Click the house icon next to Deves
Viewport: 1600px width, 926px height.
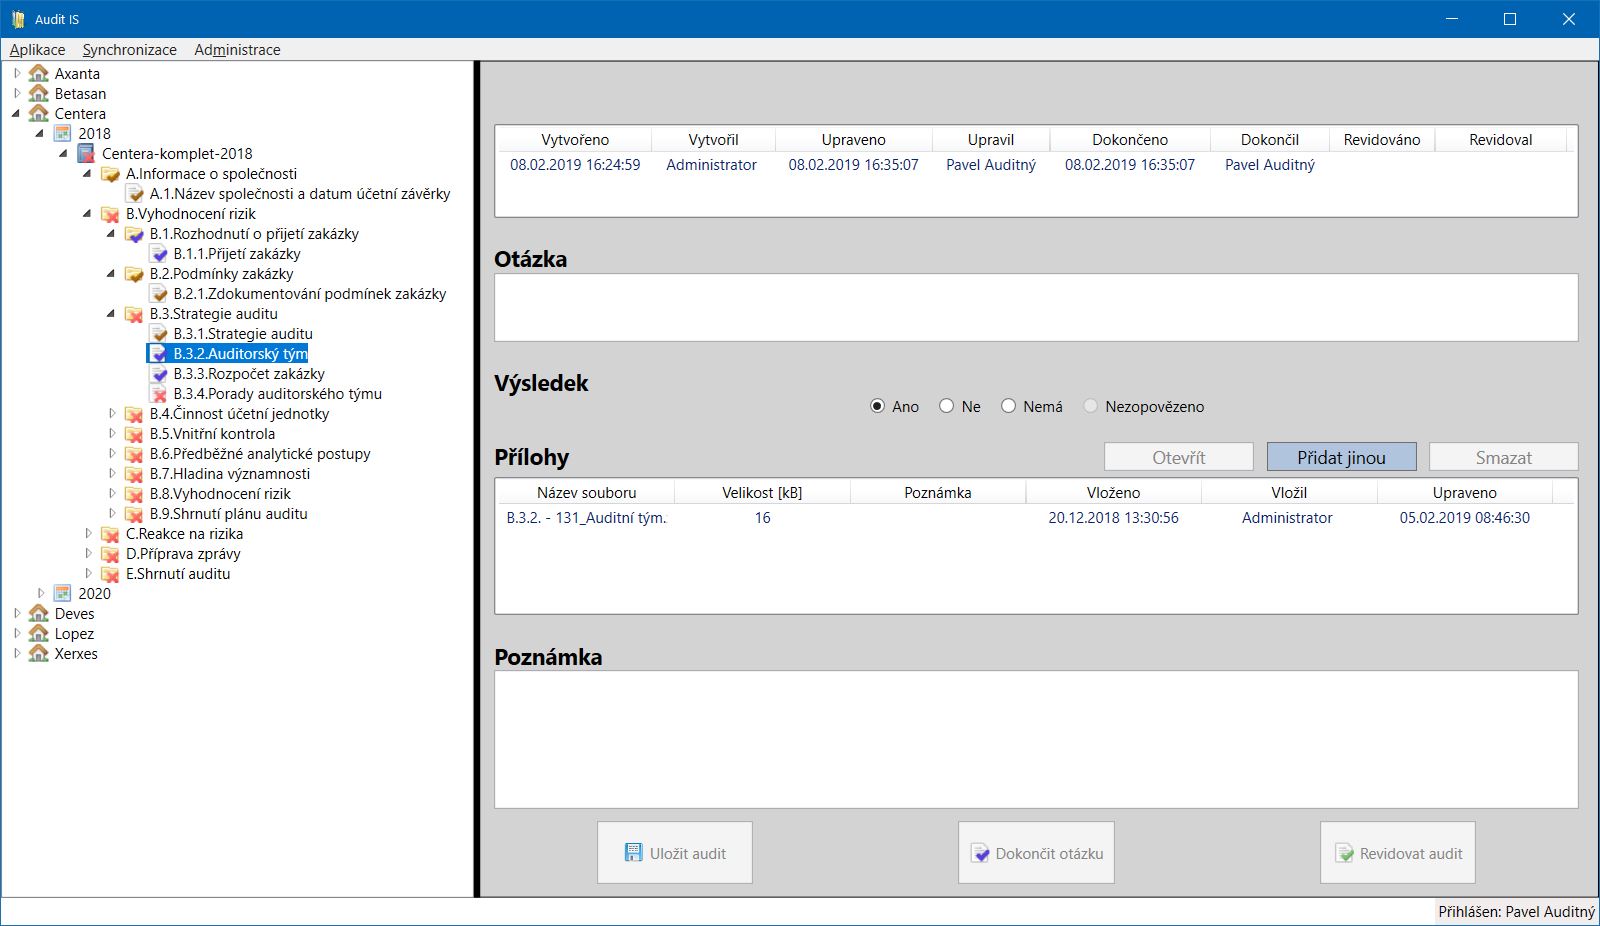point(39,613)
